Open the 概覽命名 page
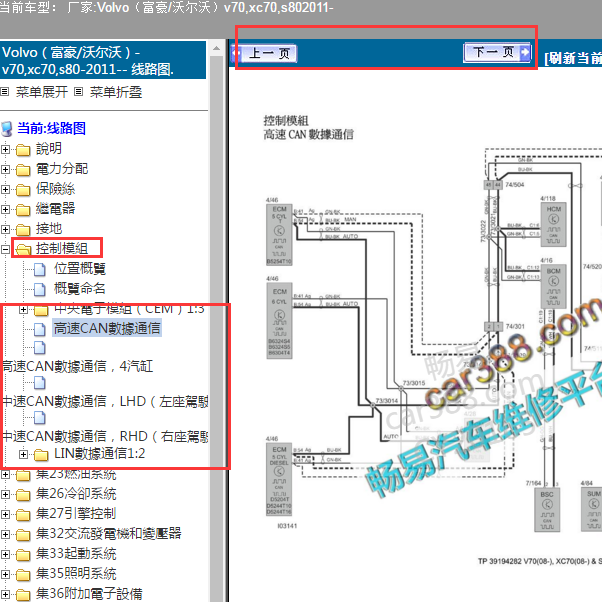 [x=79, y=289]
